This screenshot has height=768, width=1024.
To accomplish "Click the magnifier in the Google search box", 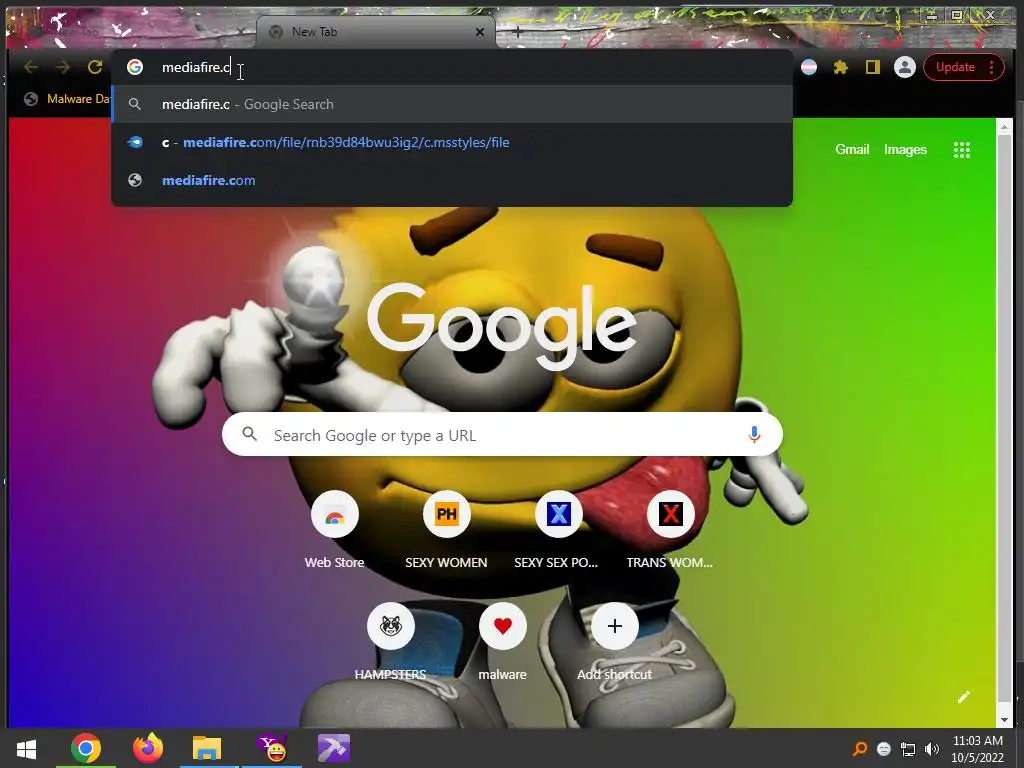I will point(249,434).
